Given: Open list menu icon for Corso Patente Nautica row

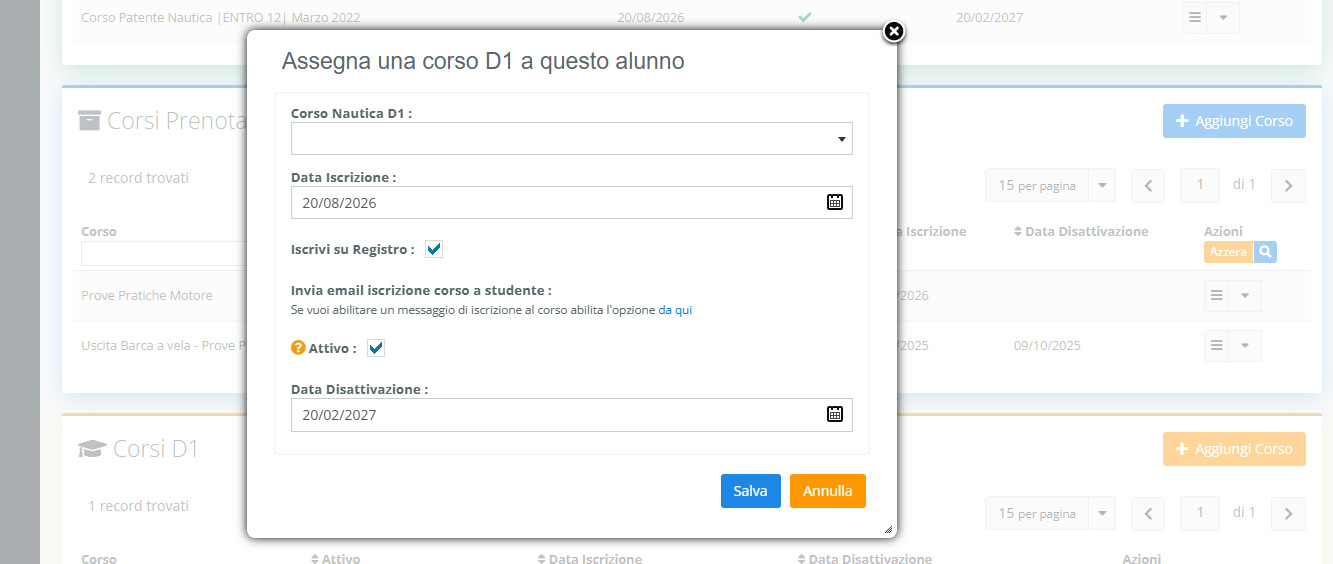Looking at the screenshot, I should click(1195, 17).
